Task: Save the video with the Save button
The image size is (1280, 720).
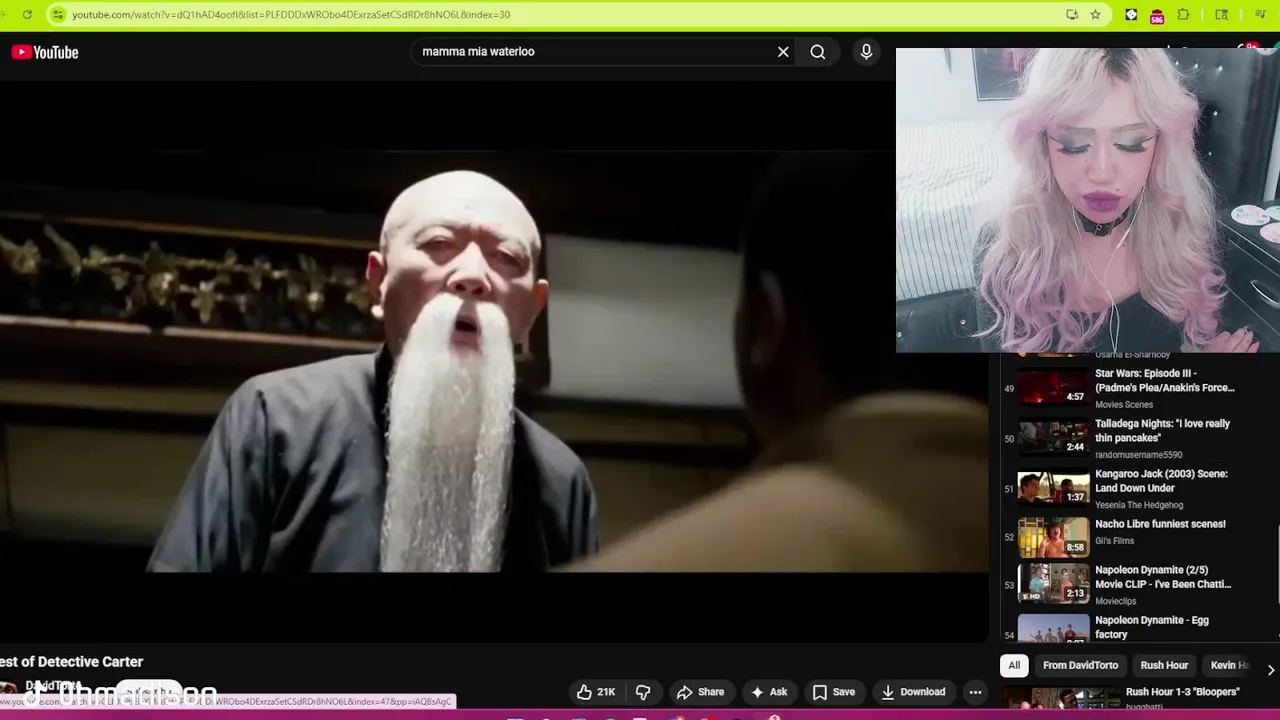Action: (833, 692)
